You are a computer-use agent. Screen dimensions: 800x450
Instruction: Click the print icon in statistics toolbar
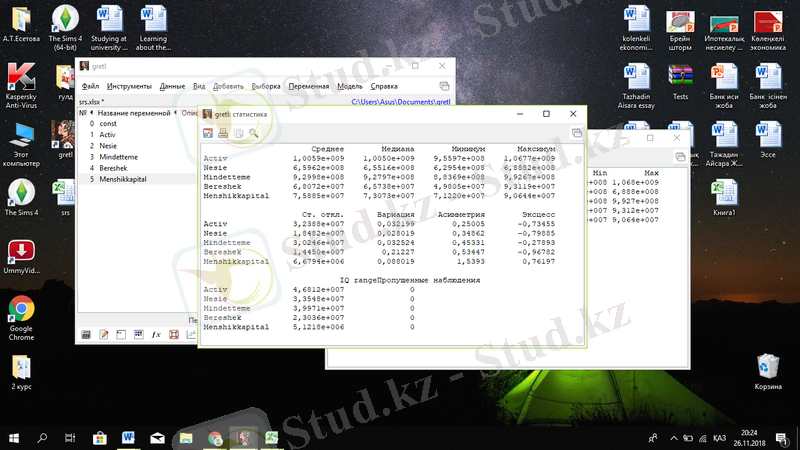coord(223,132)
